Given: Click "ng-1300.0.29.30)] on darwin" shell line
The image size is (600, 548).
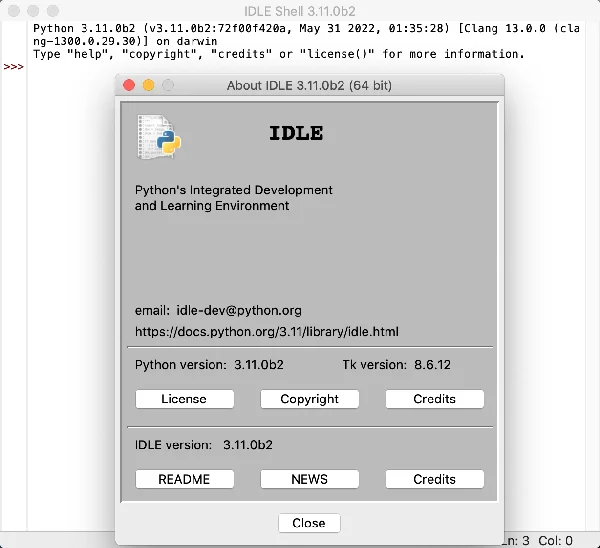Looking at the screenshot, I should click(x=125, y=41).
